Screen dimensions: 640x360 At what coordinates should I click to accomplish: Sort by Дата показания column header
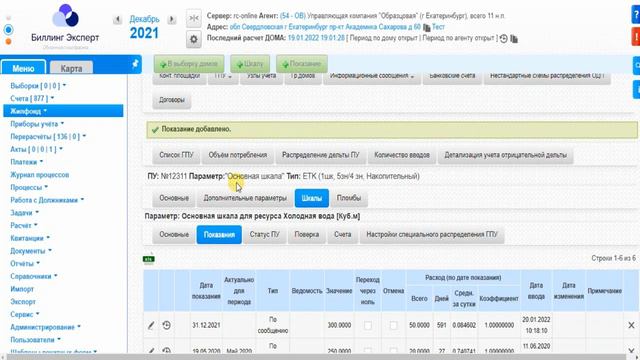(206, 291)
